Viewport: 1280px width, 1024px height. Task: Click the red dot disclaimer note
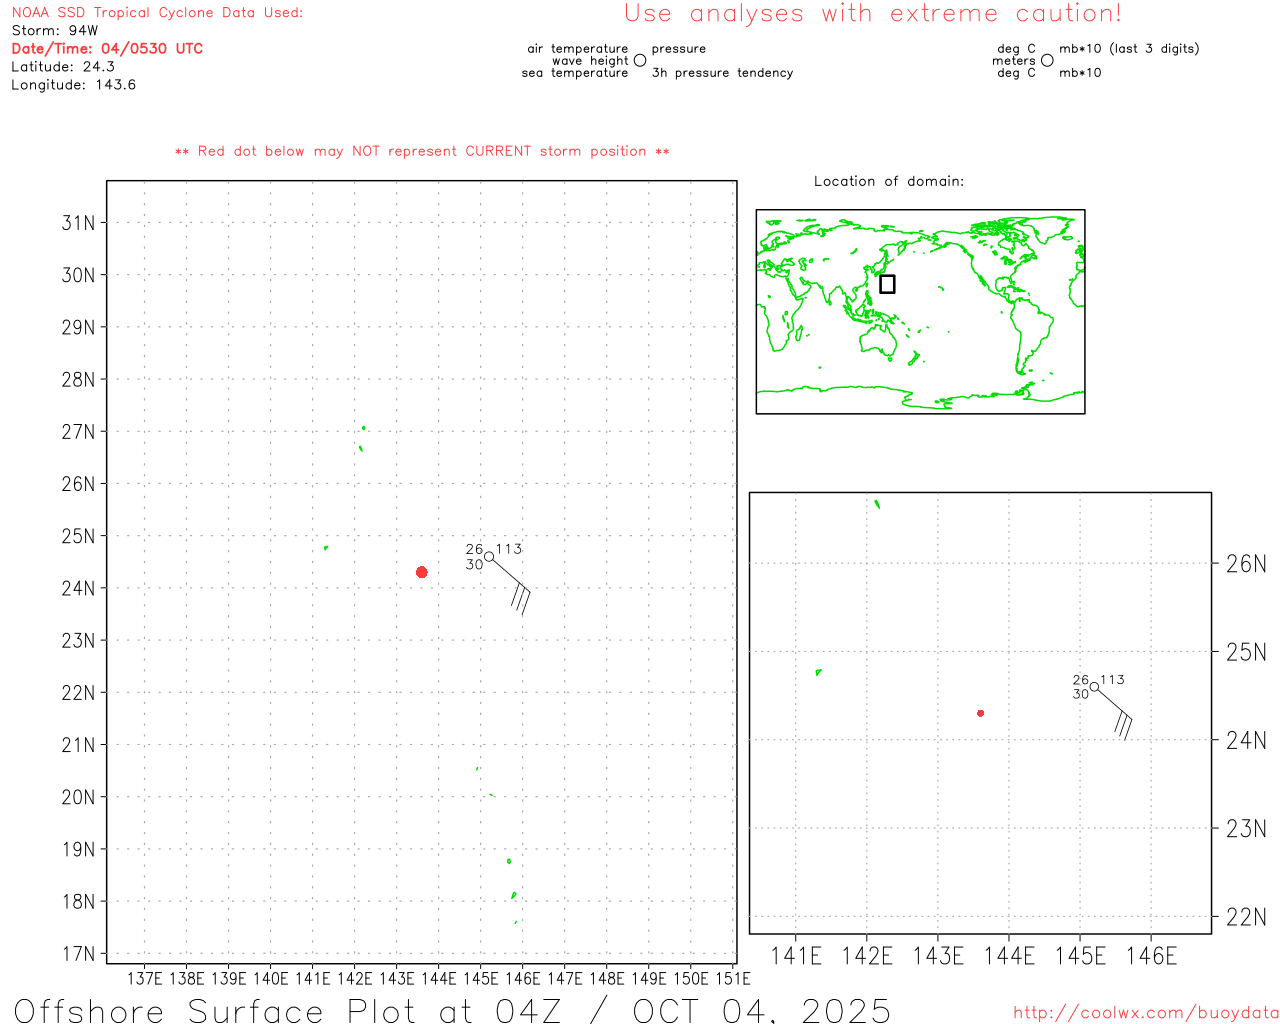coord(422,151)
